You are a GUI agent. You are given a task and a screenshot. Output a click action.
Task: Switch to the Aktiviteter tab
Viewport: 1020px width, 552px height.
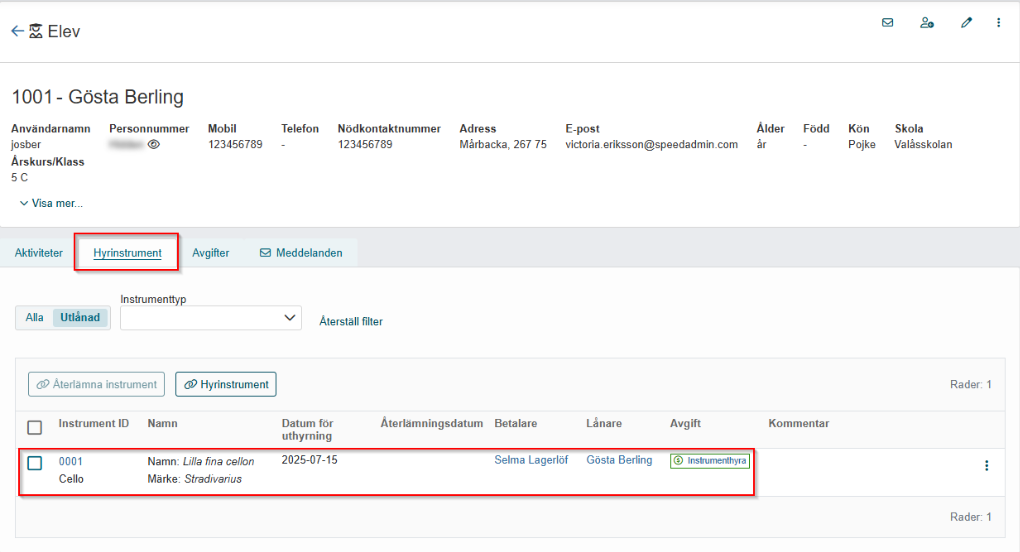tap(39, 253)
